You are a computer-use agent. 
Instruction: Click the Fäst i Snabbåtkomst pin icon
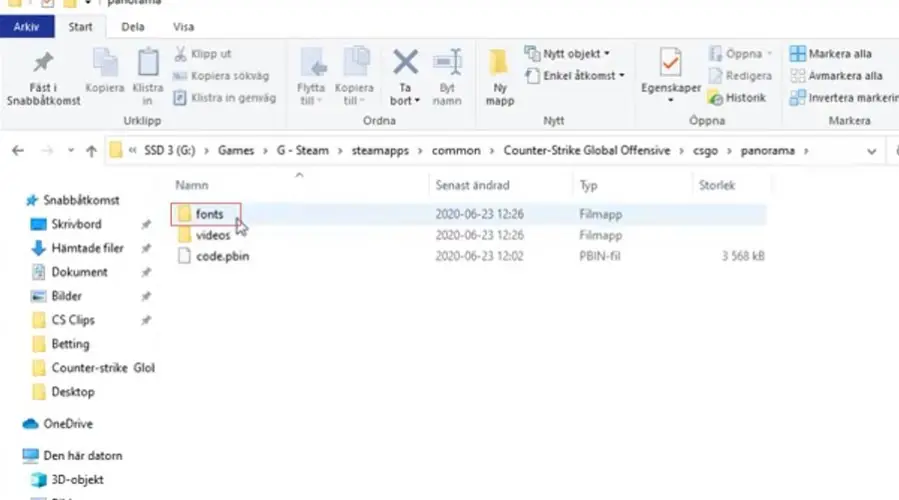pos(43,65)
